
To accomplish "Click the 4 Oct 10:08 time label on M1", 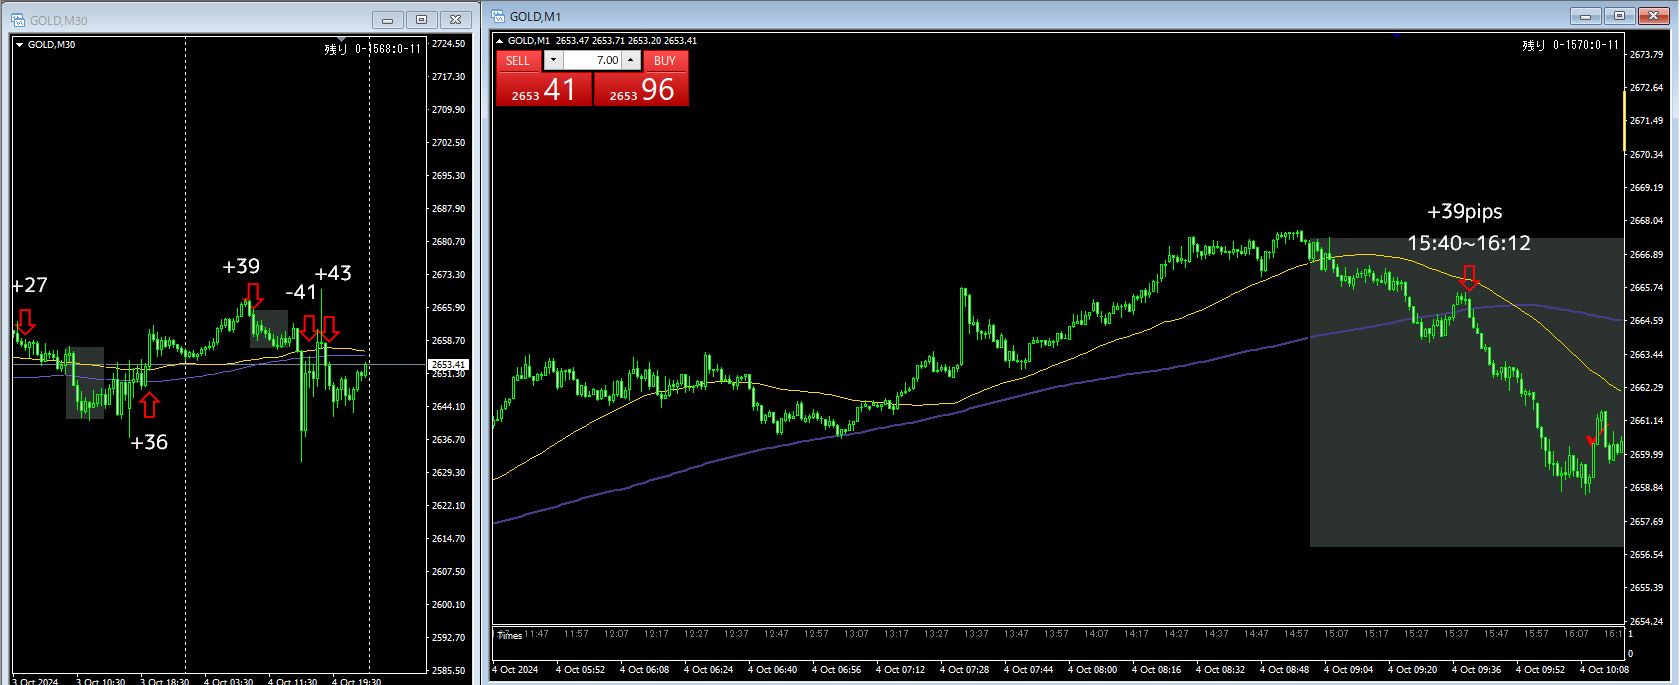I will point(1604,670).
